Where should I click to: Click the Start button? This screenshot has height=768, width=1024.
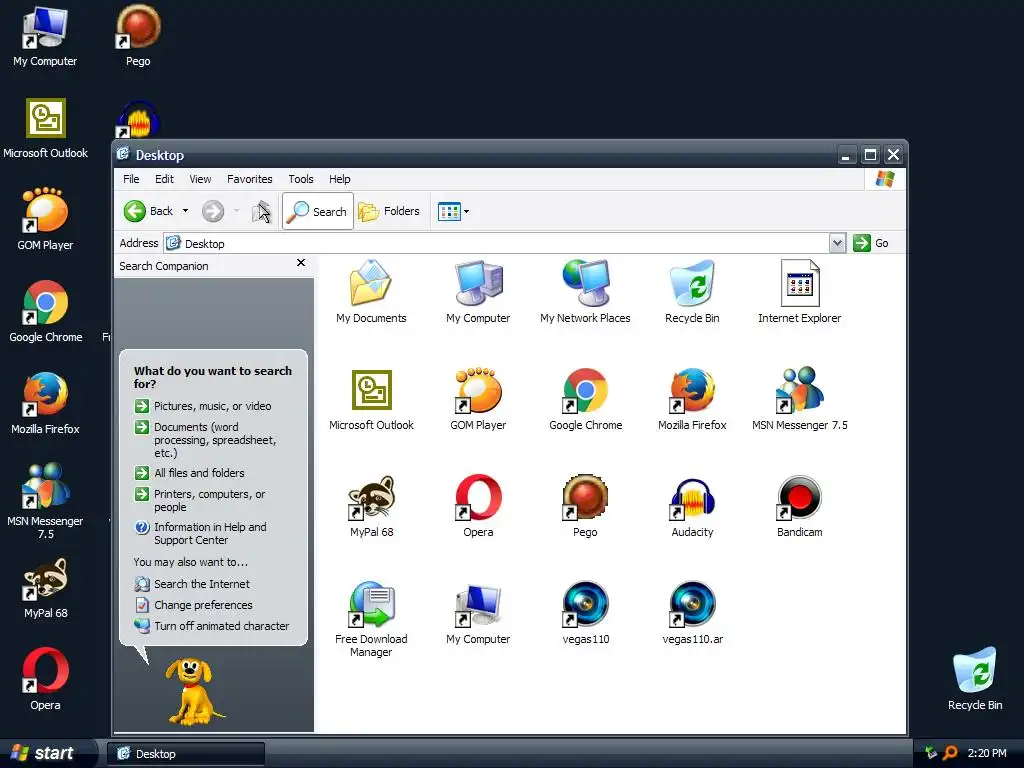point(42,753)
